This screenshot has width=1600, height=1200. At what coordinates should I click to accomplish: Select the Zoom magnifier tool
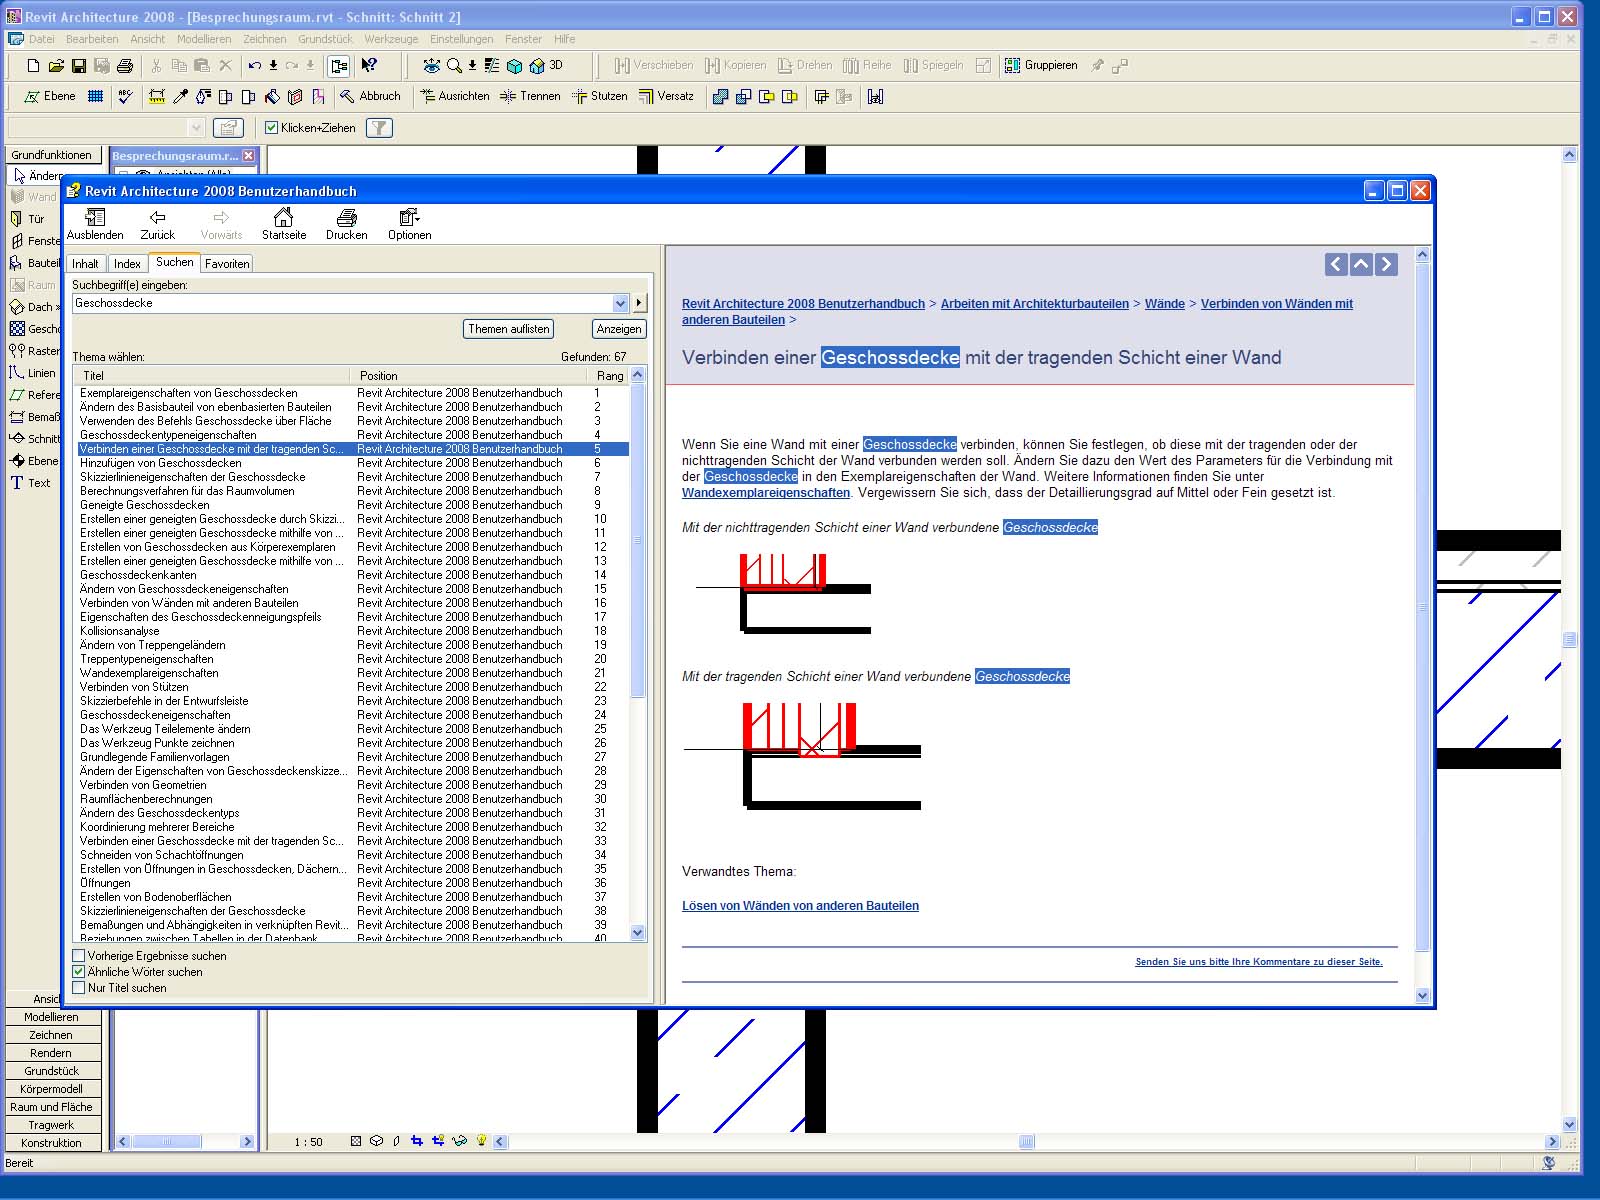click(x=454, y=66)
